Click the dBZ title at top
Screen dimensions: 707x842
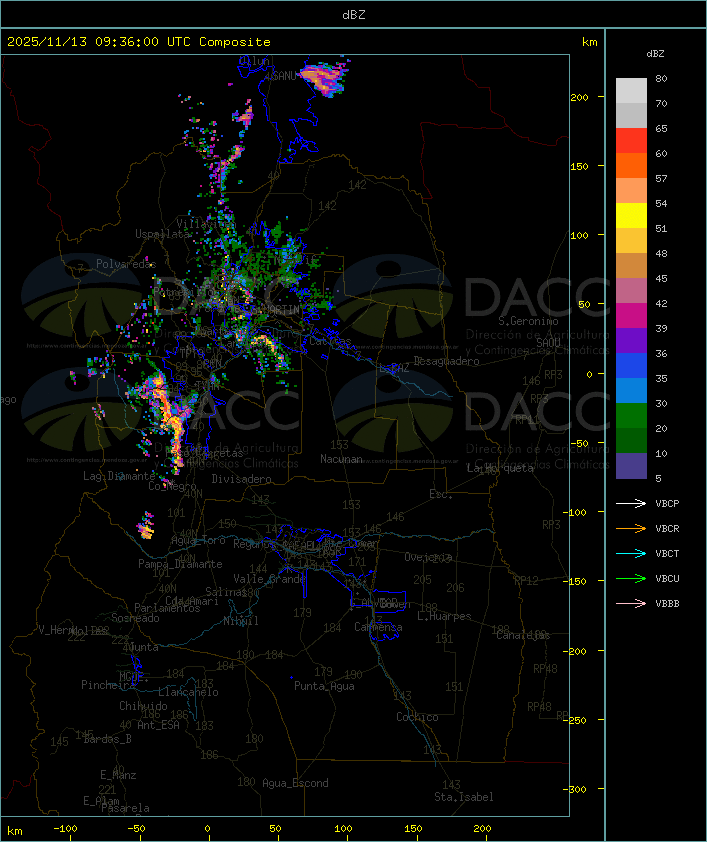[354, 14]
